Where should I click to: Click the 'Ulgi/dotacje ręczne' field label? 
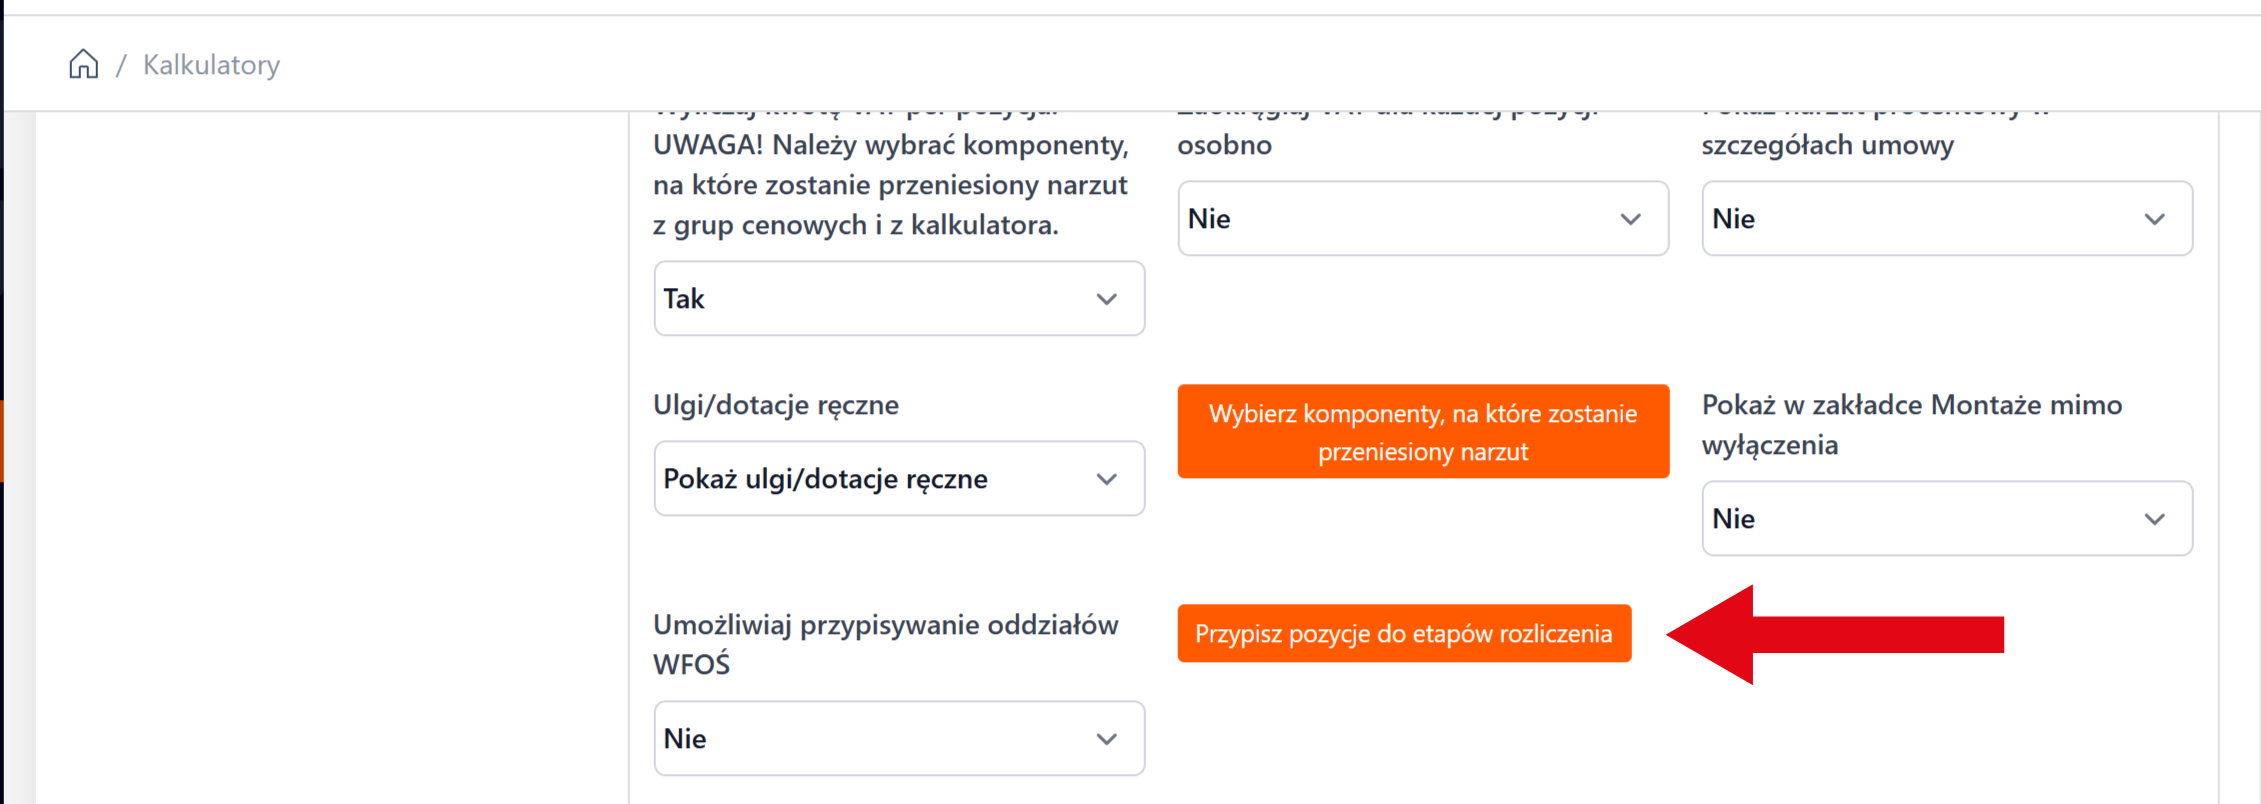click(776, 405)
